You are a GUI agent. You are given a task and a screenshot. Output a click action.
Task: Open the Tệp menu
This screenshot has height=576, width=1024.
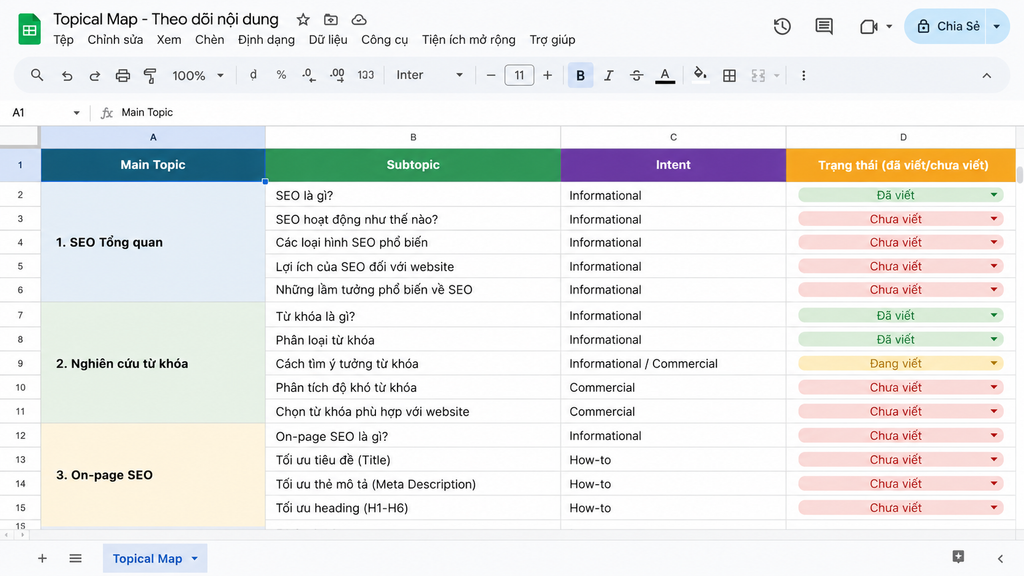(63, 40)
